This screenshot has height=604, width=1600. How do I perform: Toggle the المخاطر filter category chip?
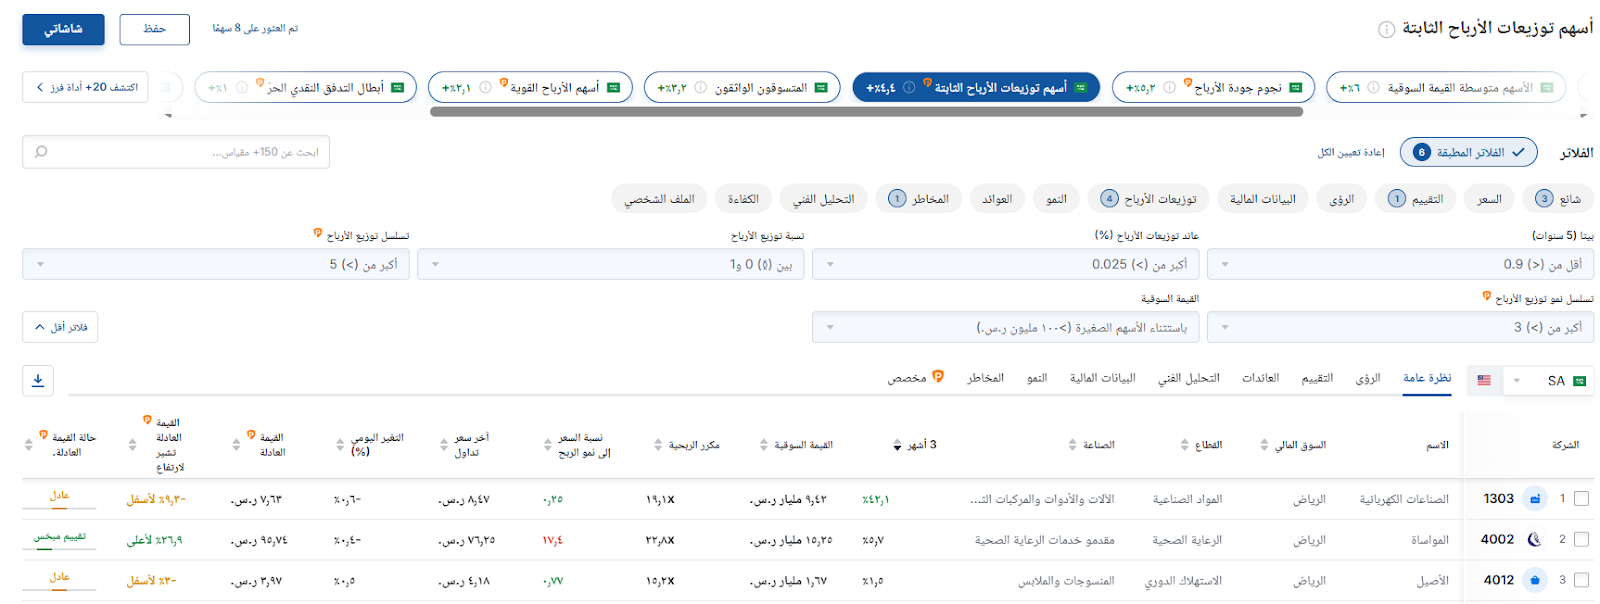pos(919,199)
